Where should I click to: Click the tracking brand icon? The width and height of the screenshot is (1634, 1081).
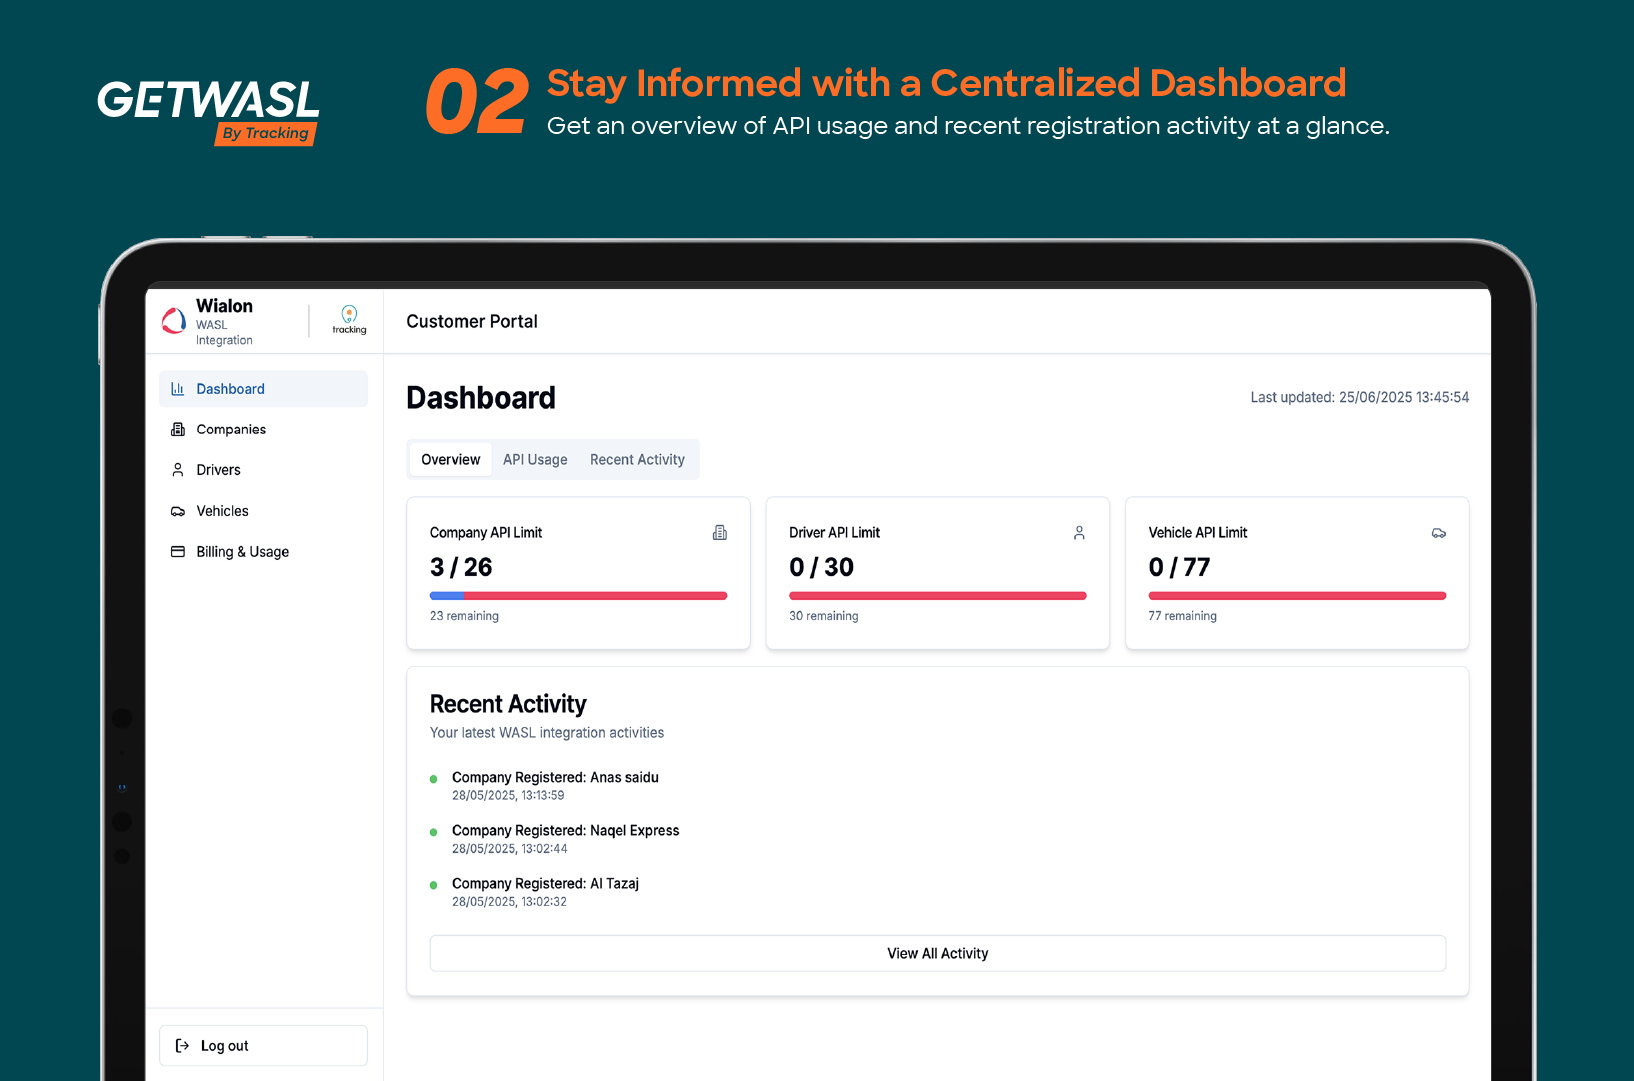(349, 319)
